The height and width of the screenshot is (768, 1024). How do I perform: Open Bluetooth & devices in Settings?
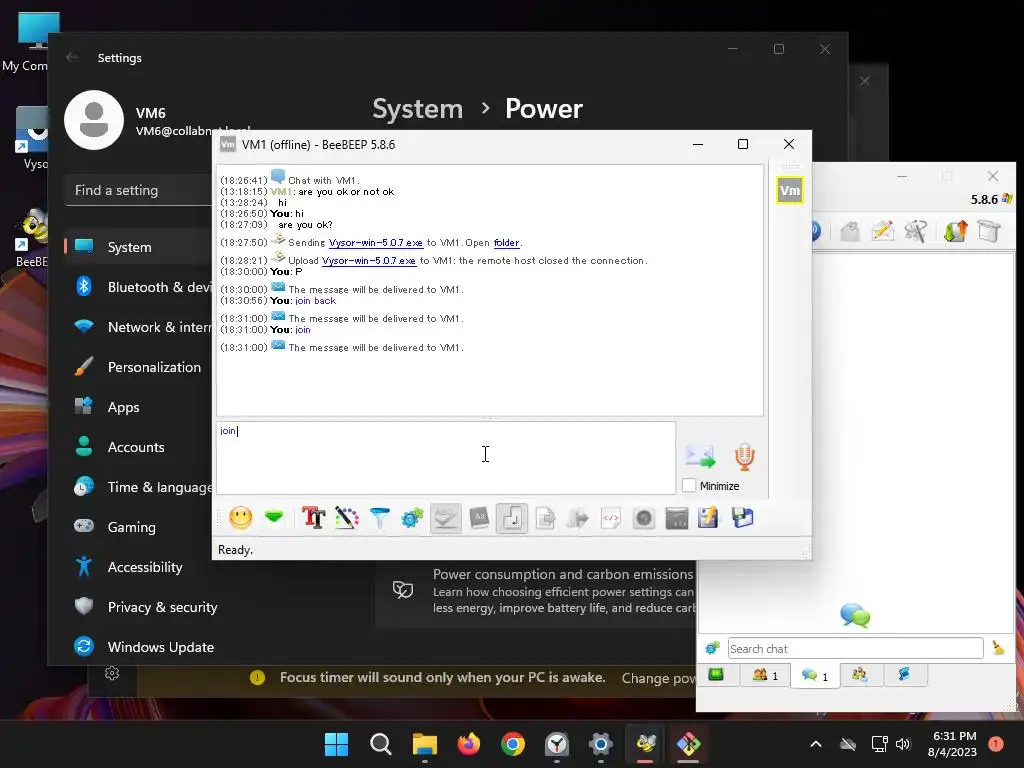[140, 287]
